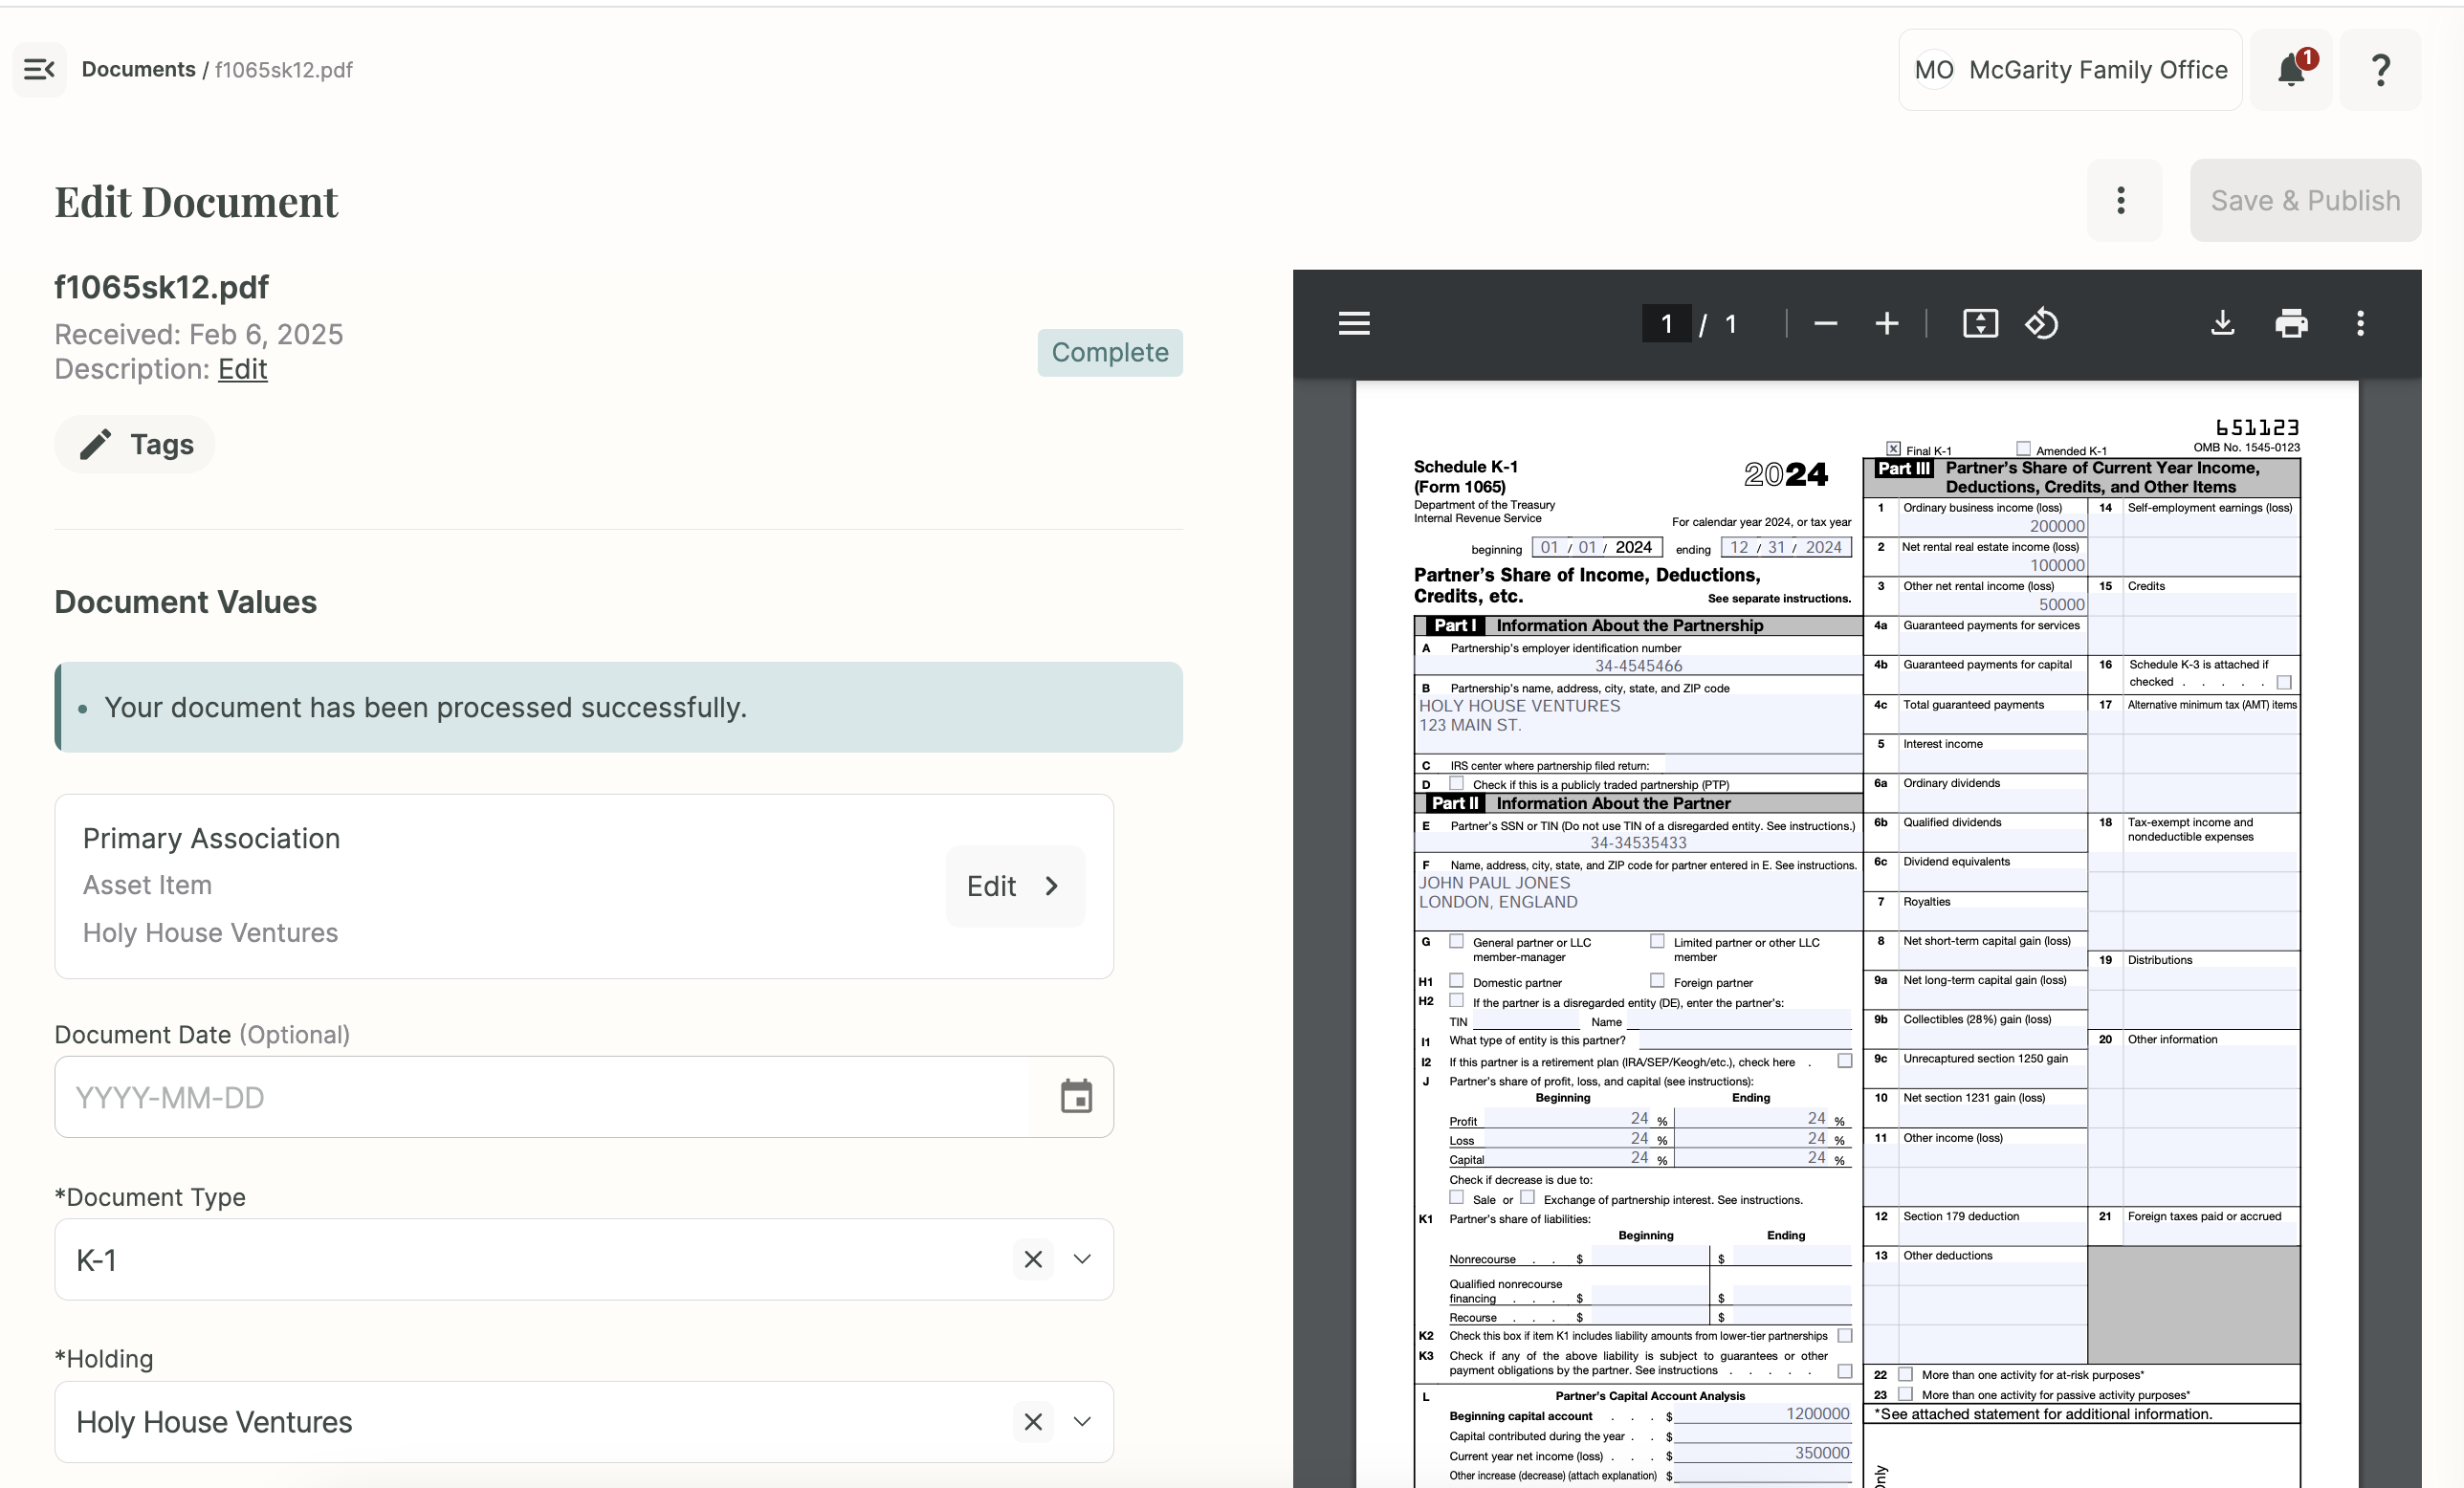Check the Amended K-1 checkbox
This screenshot has height=1488, width=2464.
[x=2024, y=449]
